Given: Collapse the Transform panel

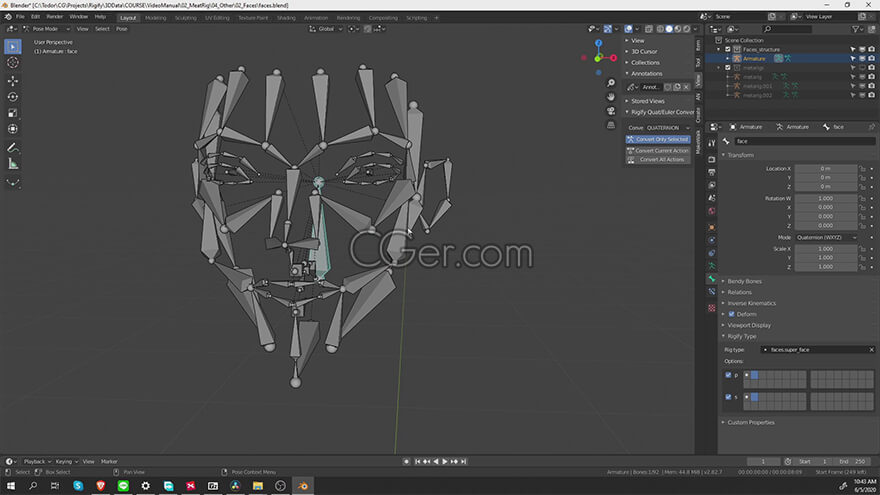Looking at the screenshot, I should click(x=741, y=155).
